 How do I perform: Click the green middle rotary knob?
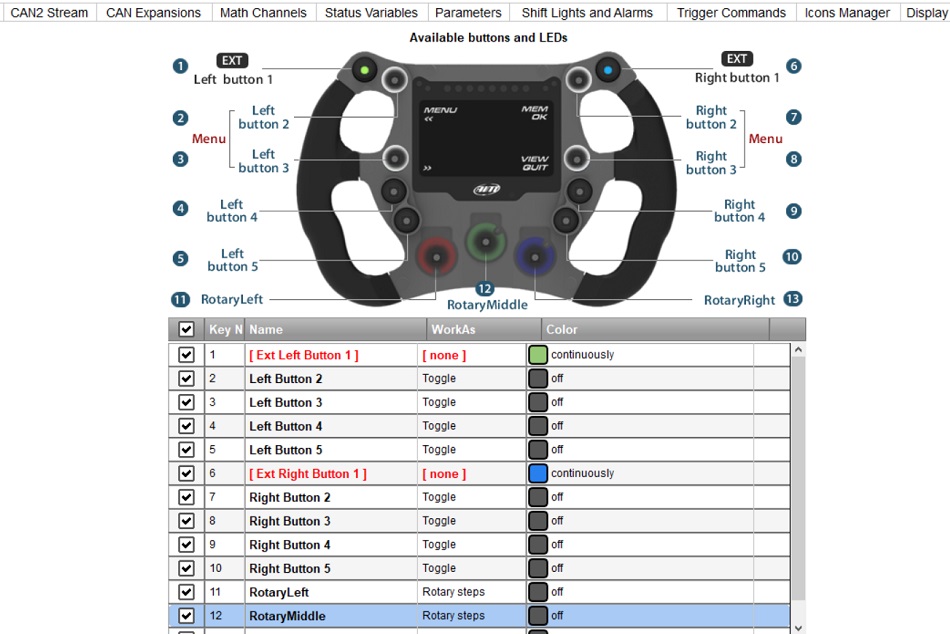485,242
